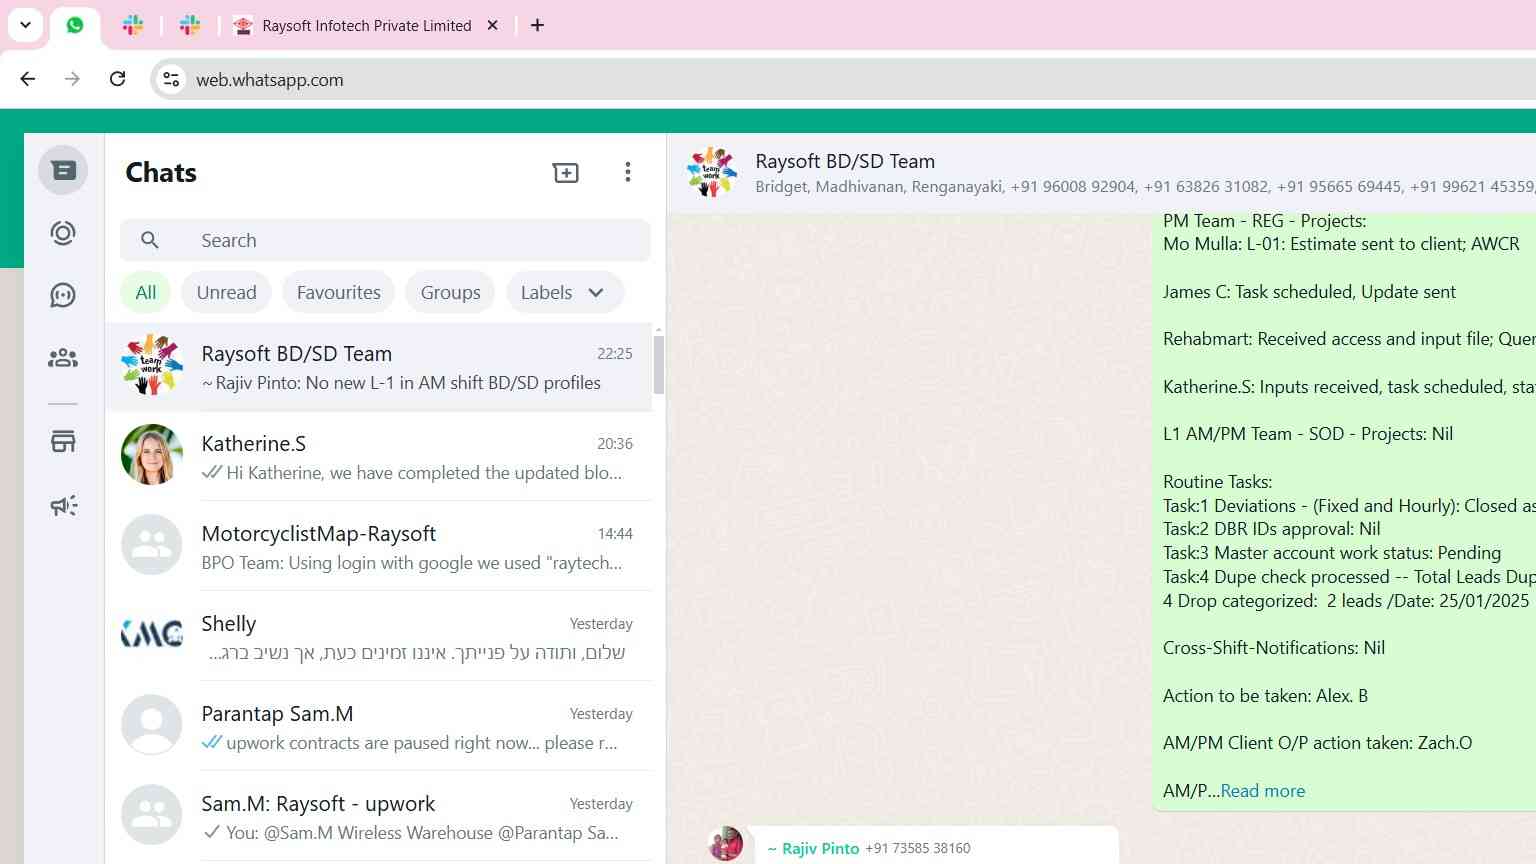
Task: Switch to the first Slack browser tab
Action: pyautogui.click(x=133, y=25)
